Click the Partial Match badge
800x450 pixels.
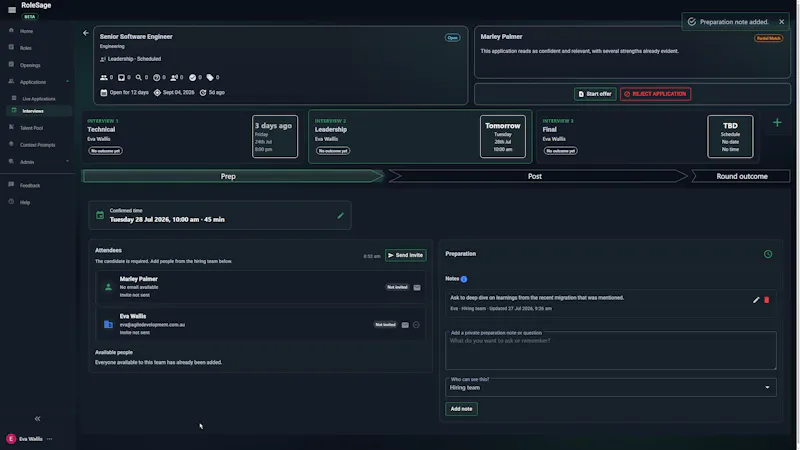click(768, 38)
